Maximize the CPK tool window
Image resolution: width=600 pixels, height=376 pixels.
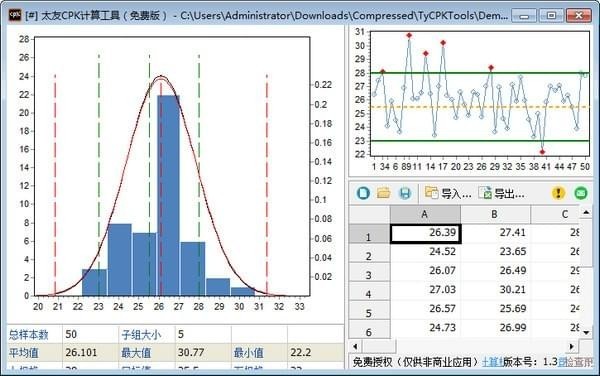[x=551, y=15]
